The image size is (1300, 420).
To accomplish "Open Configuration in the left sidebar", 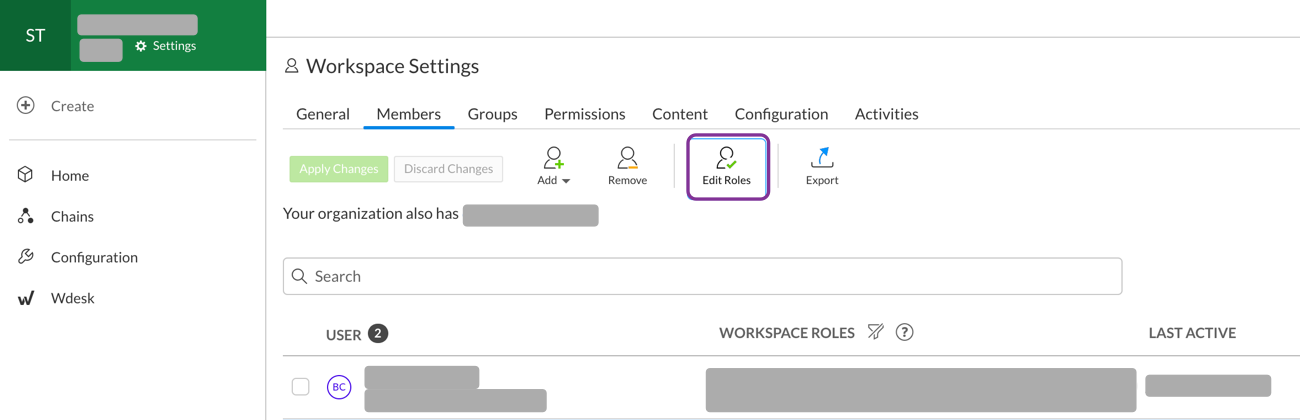I will coord(94,257).
